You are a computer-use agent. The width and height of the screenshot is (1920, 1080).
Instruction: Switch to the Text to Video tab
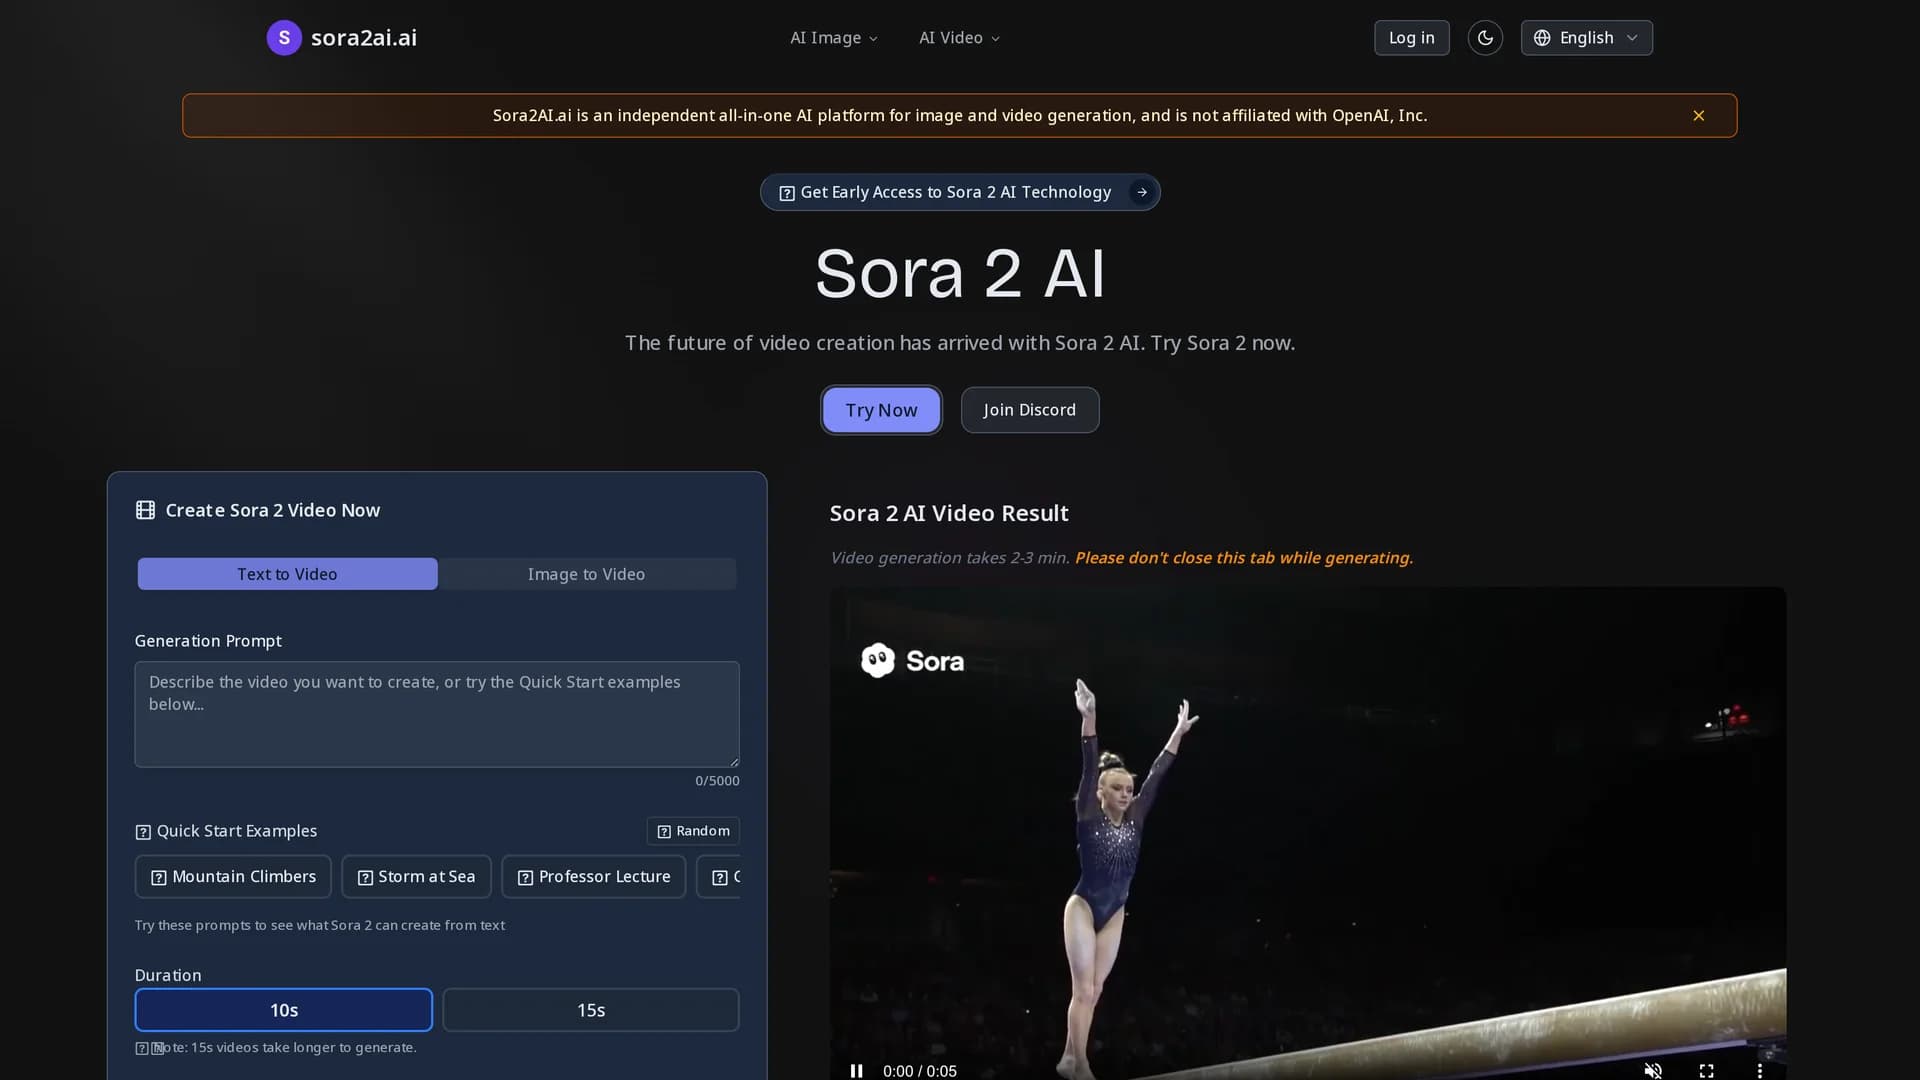287,574
